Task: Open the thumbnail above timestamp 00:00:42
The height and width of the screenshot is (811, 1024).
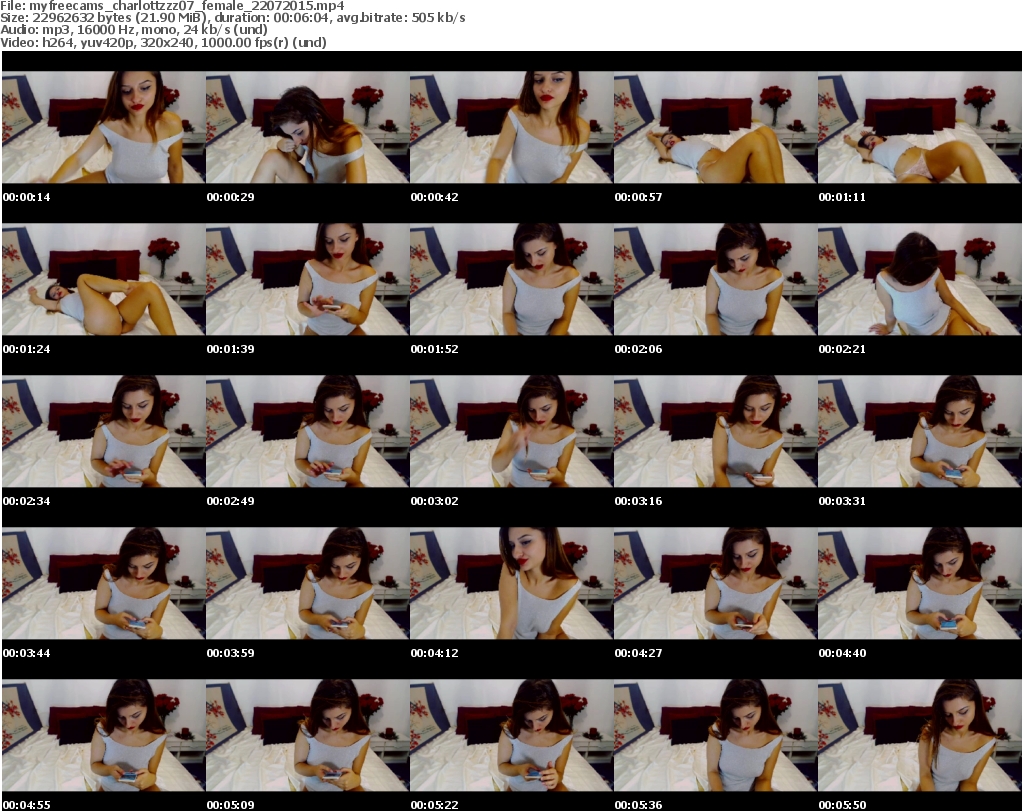Action: 511,127
